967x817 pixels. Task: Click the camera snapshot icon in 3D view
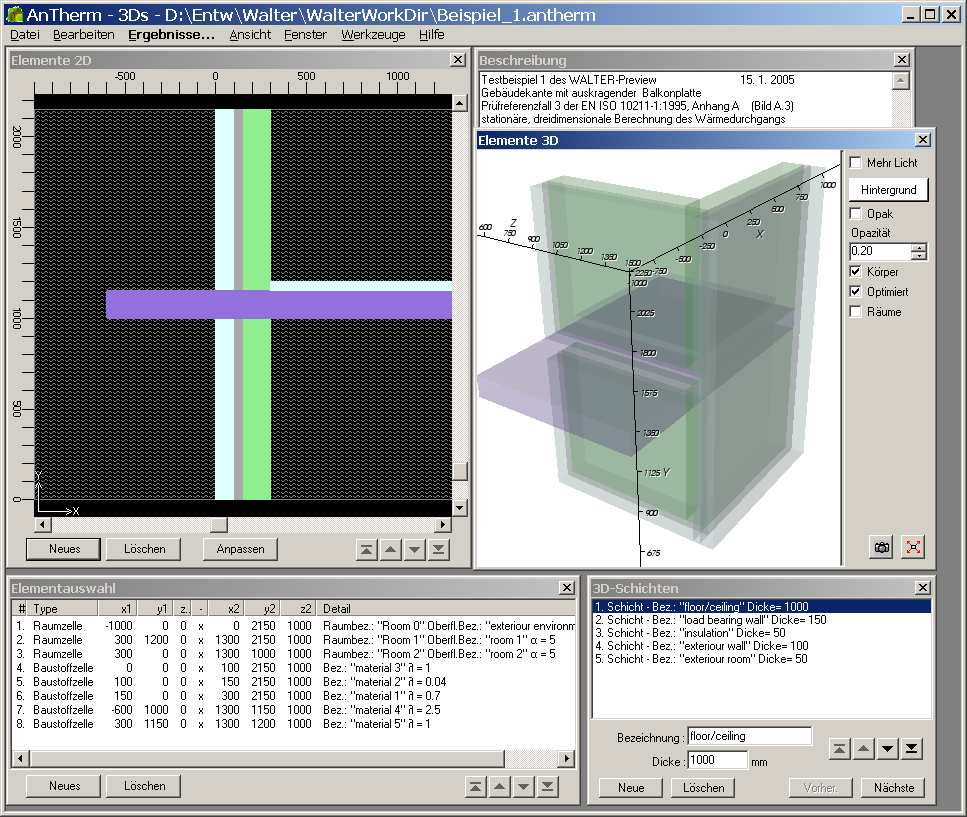point(881,547)
